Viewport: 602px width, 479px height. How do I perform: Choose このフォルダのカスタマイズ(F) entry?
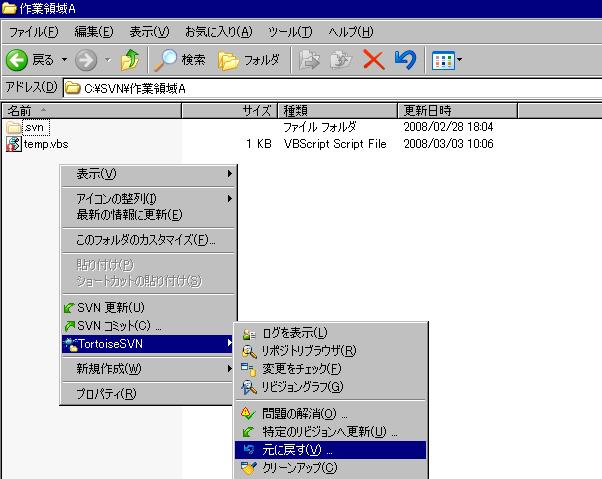pyautogui.click(x=148, y=240)
